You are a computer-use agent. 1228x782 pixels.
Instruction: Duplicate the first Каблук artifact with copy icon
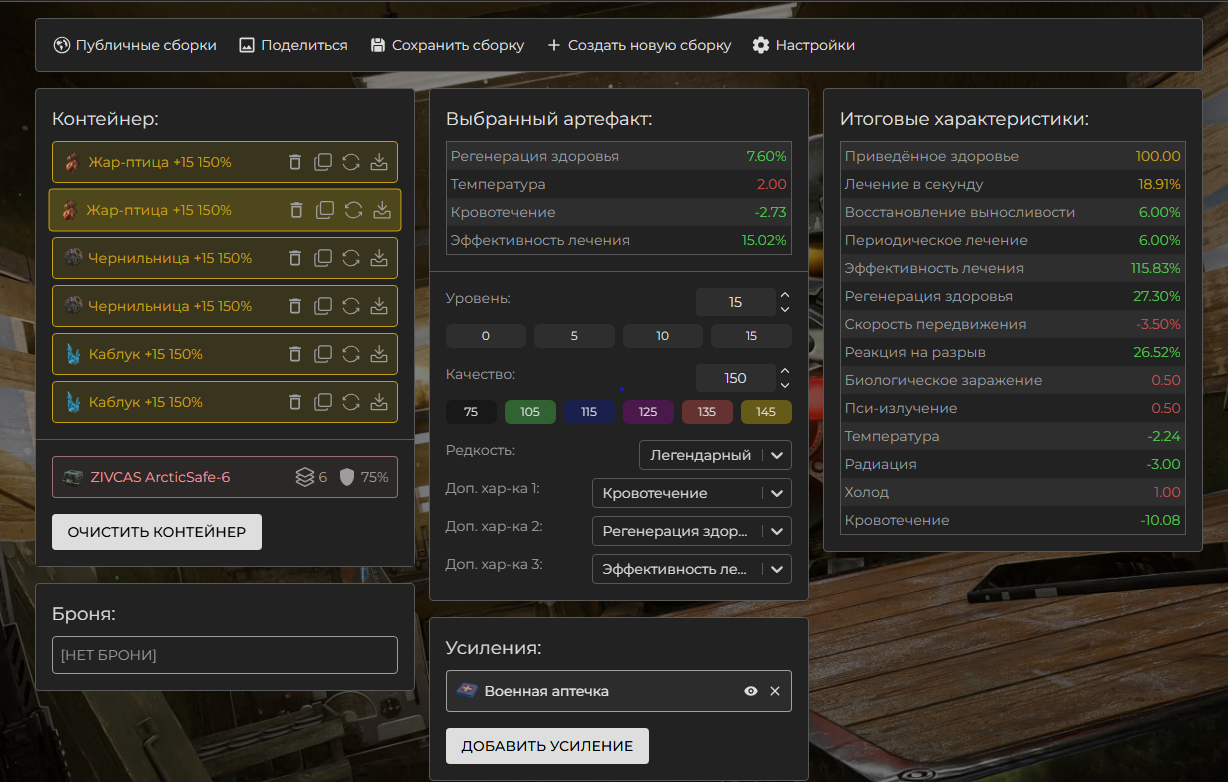point(323,354)
